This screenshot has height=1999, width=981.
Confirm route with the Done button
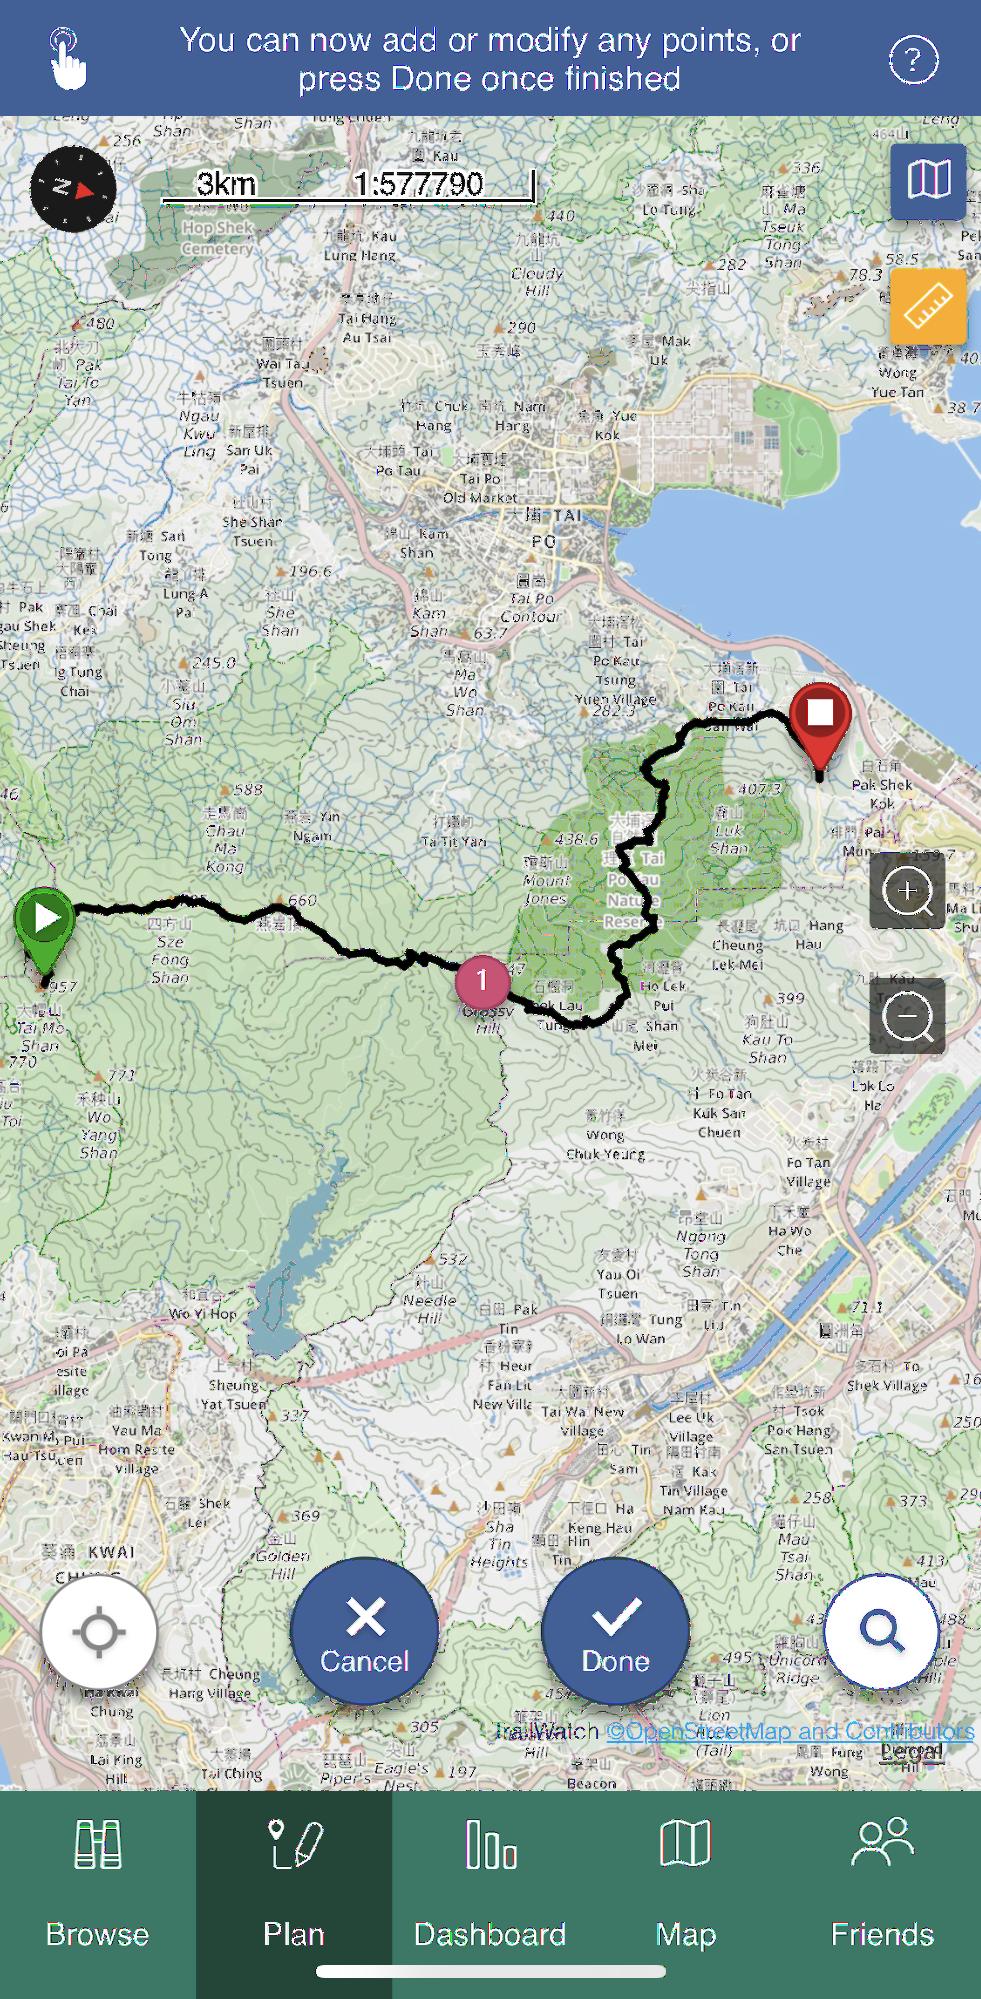[616, 1632]
